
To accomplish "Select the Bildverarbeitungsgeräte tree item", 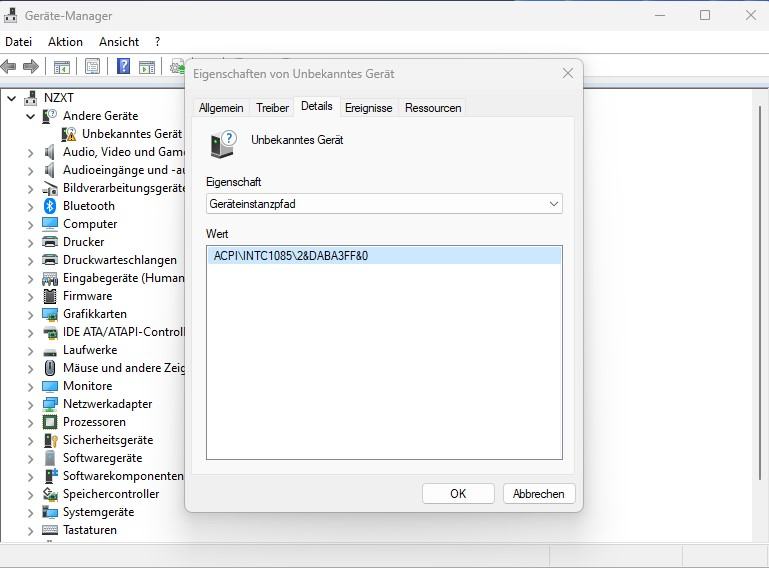I will coord(124,188).
